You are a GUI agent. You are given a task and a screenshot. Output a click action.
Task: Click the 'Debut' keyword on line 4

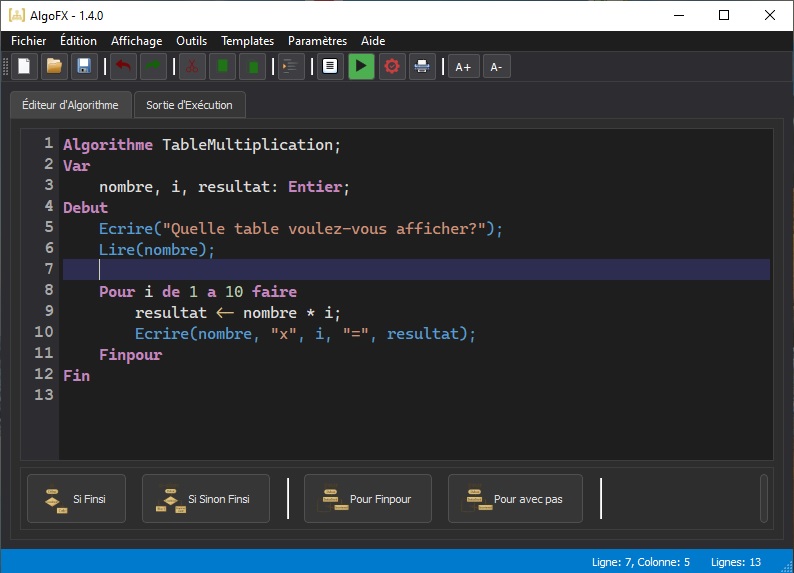(x=86, y=208)
